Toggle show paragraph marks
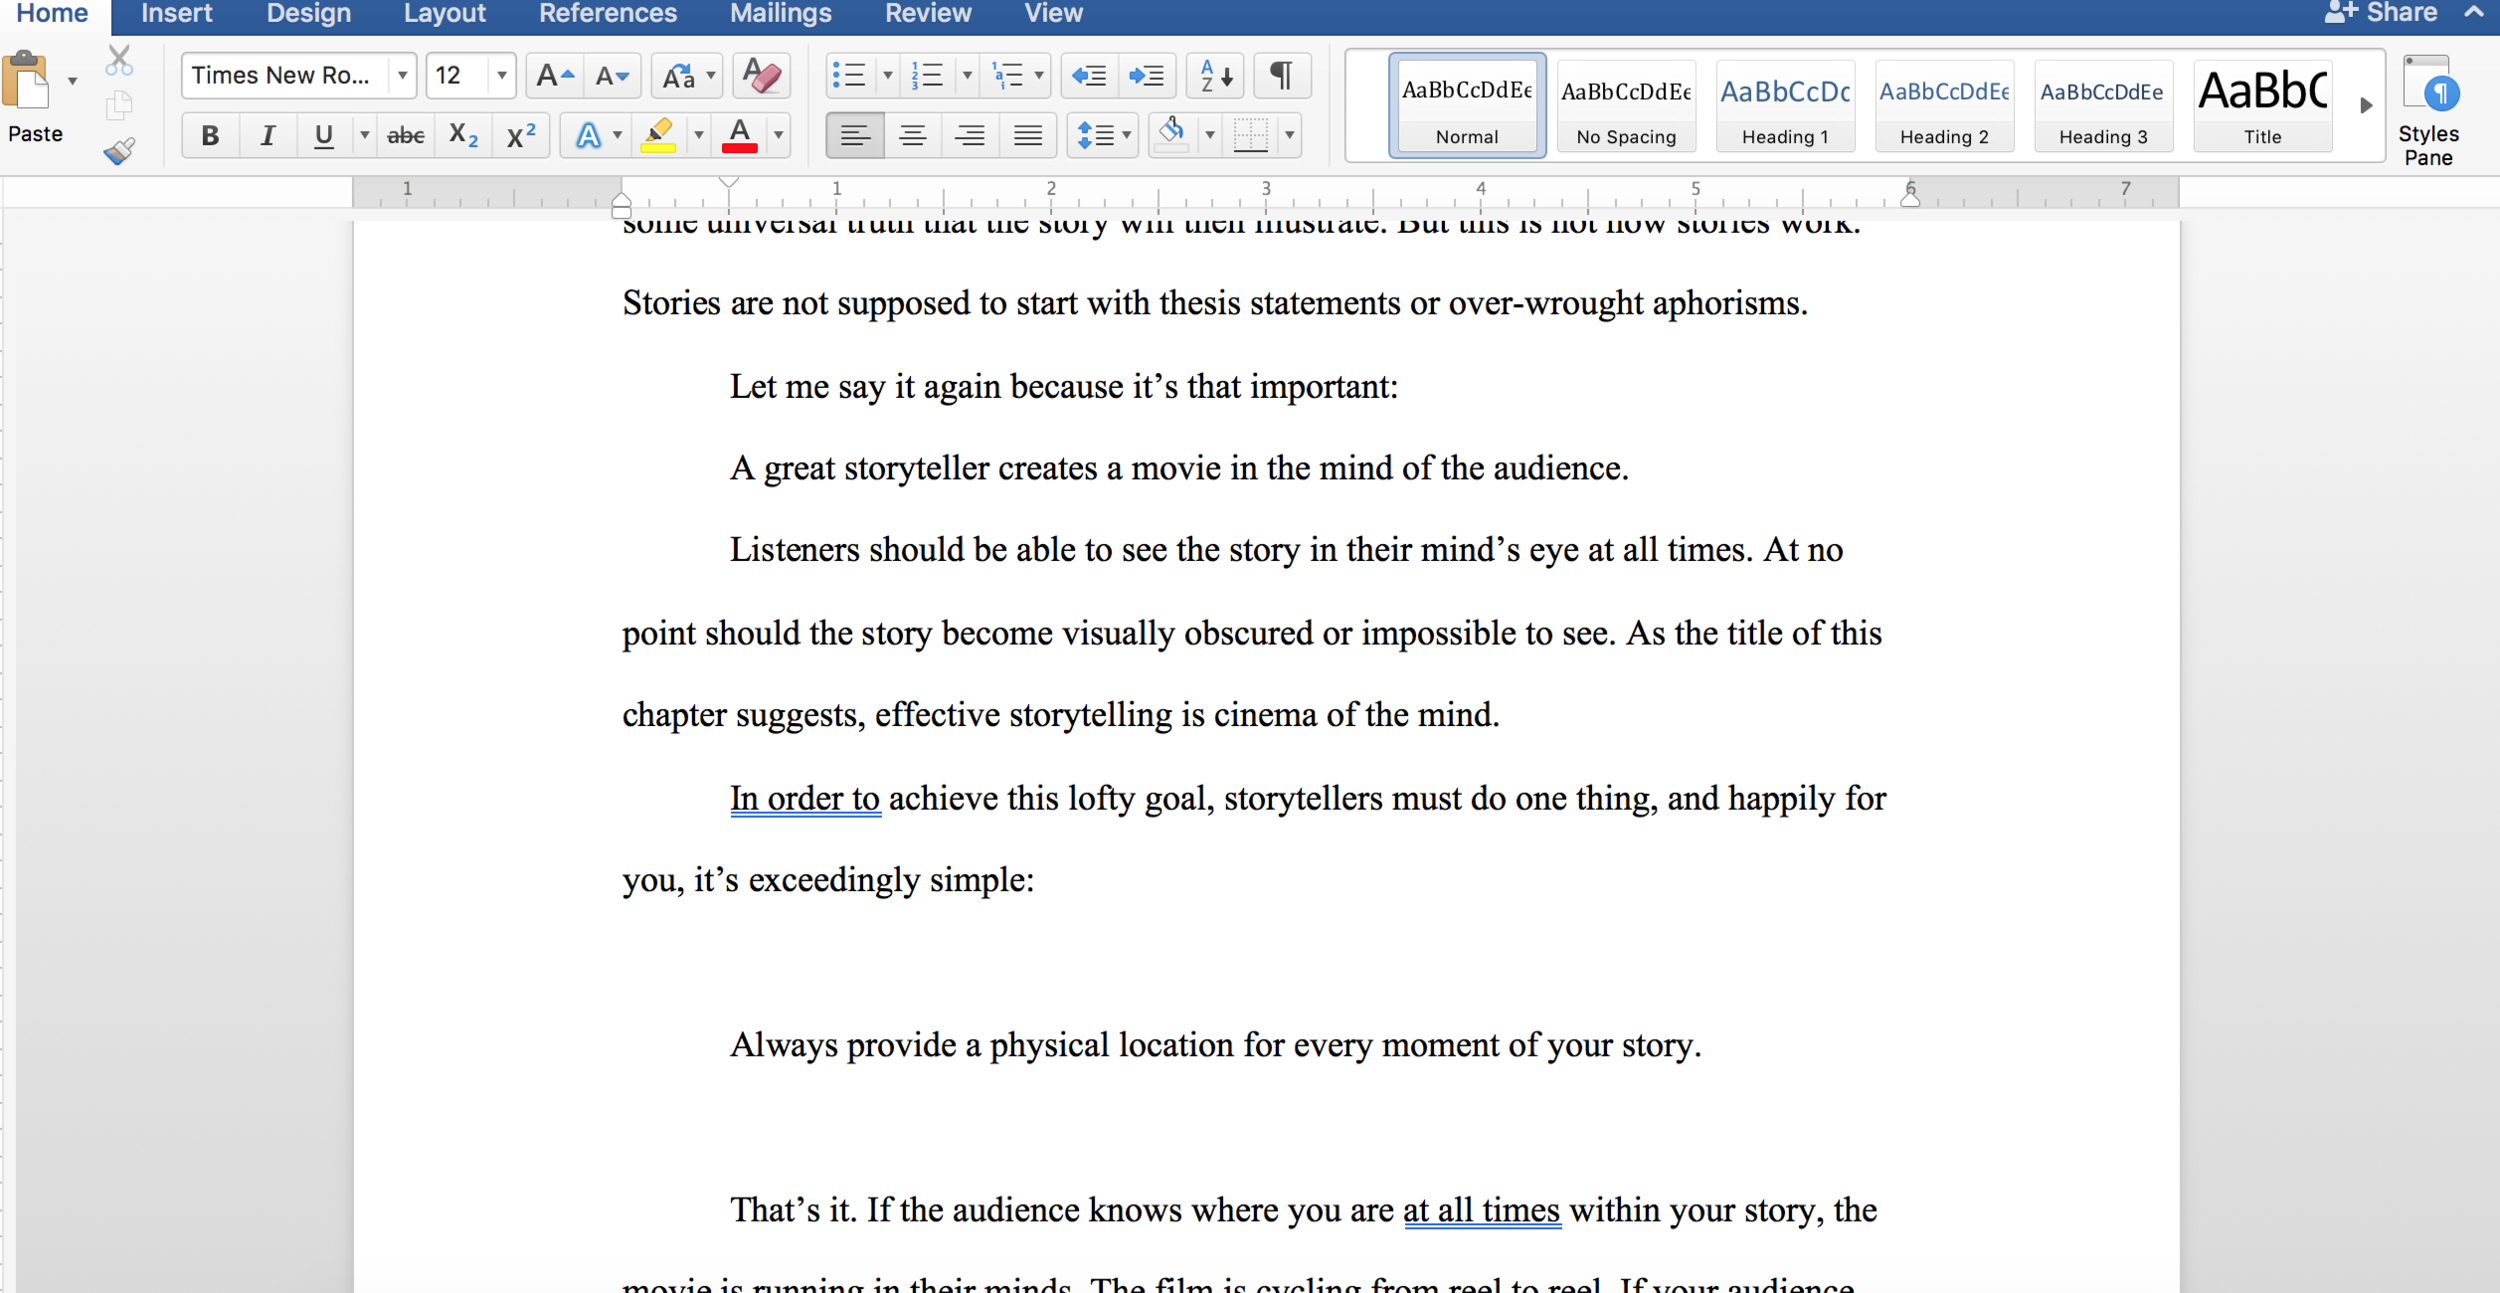Viewport: 2500px width, 1293px height. [x=1281, y=76]
